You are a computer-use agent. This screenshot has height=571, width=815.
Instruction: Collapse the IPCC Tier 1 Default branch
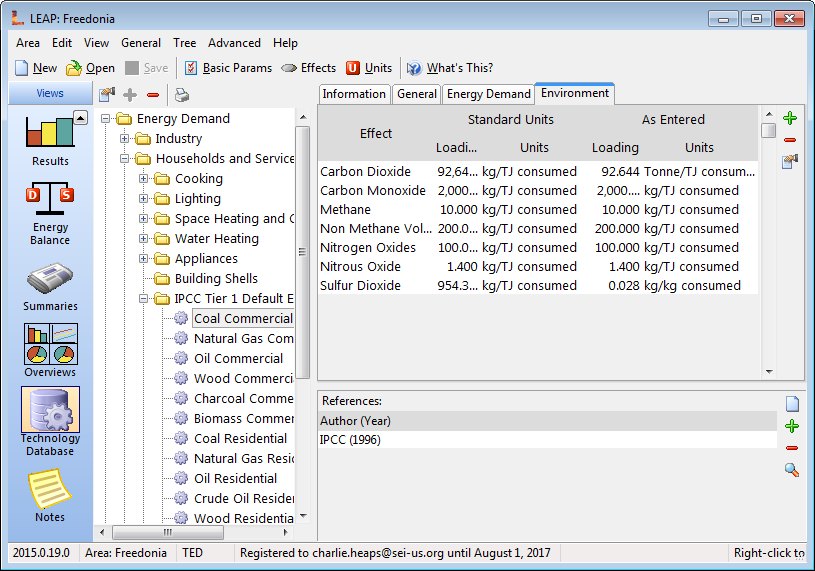(143, 298)
